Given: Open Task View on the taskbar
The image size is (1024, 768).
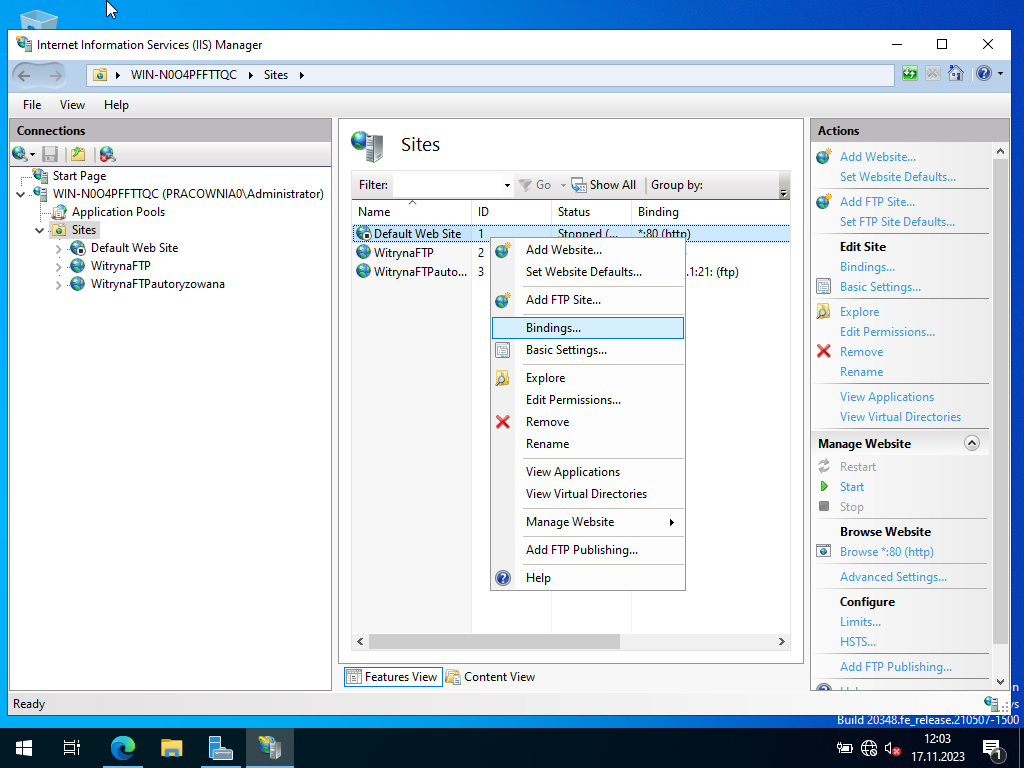Looking at the screenshot, I should coord(72,748).
